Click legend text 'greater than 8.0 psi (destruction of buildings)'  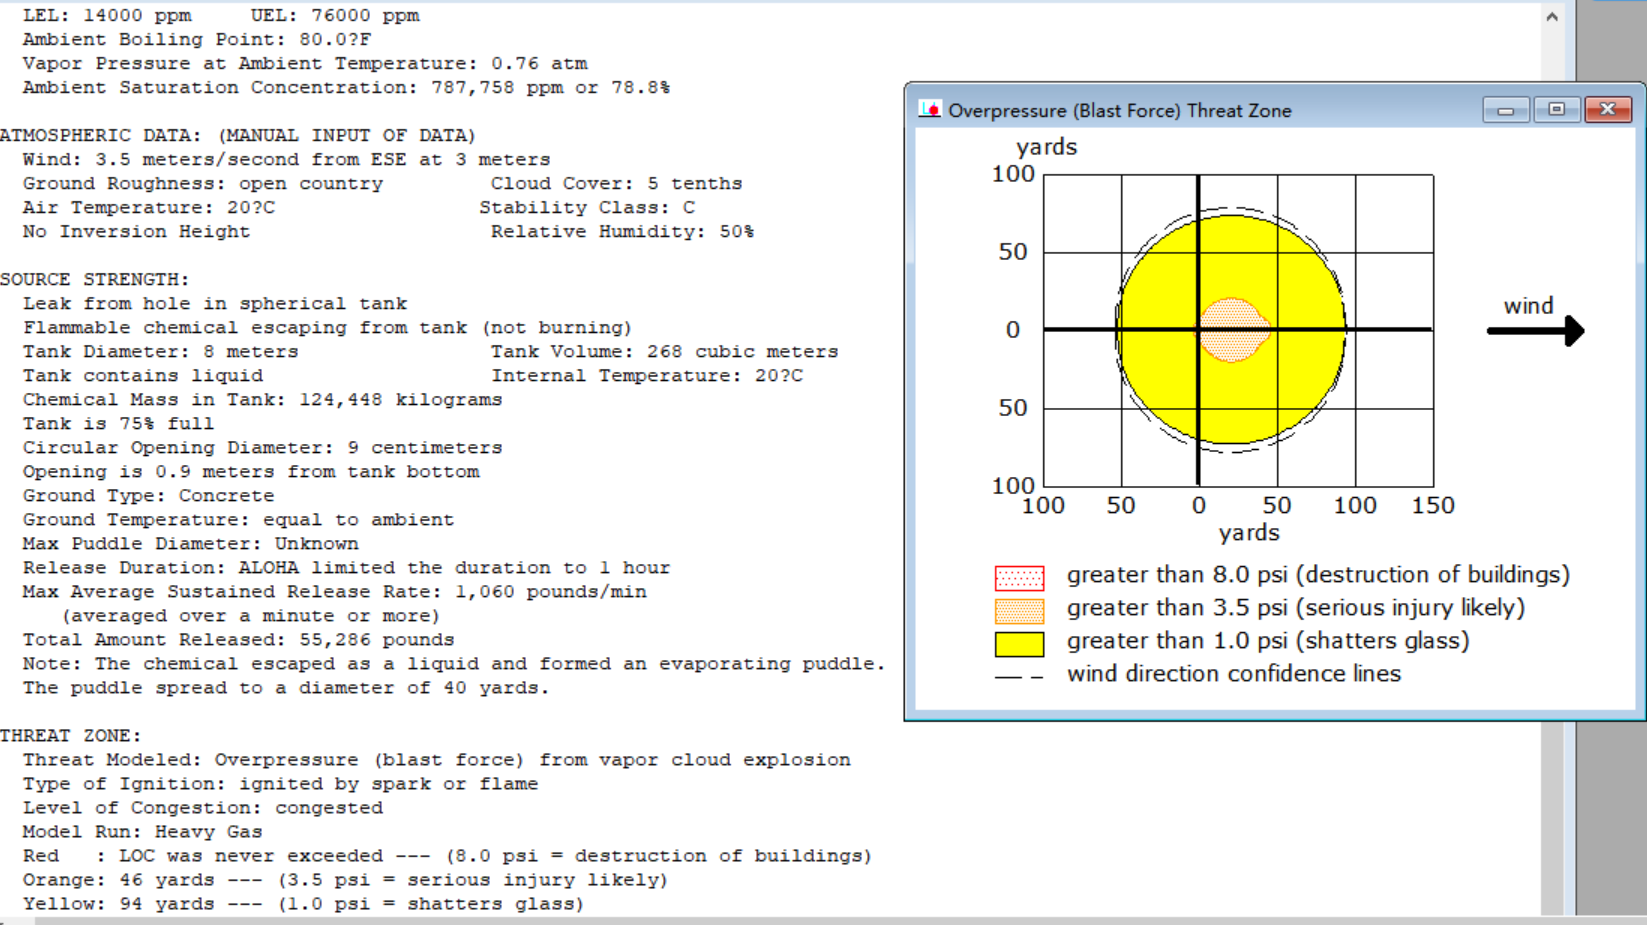[x=1318, y=575]
